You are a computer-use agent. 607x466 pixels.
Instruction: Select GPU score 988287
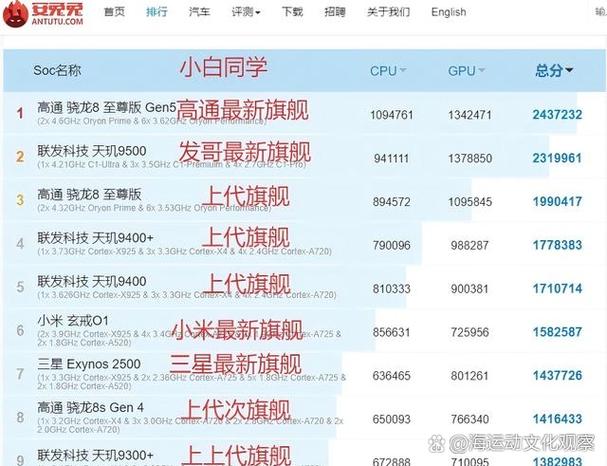coord(470,245)
